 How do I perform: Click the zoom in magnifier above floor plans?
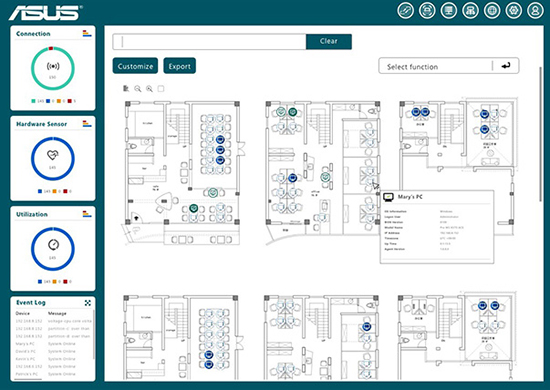tap(149, 89)
